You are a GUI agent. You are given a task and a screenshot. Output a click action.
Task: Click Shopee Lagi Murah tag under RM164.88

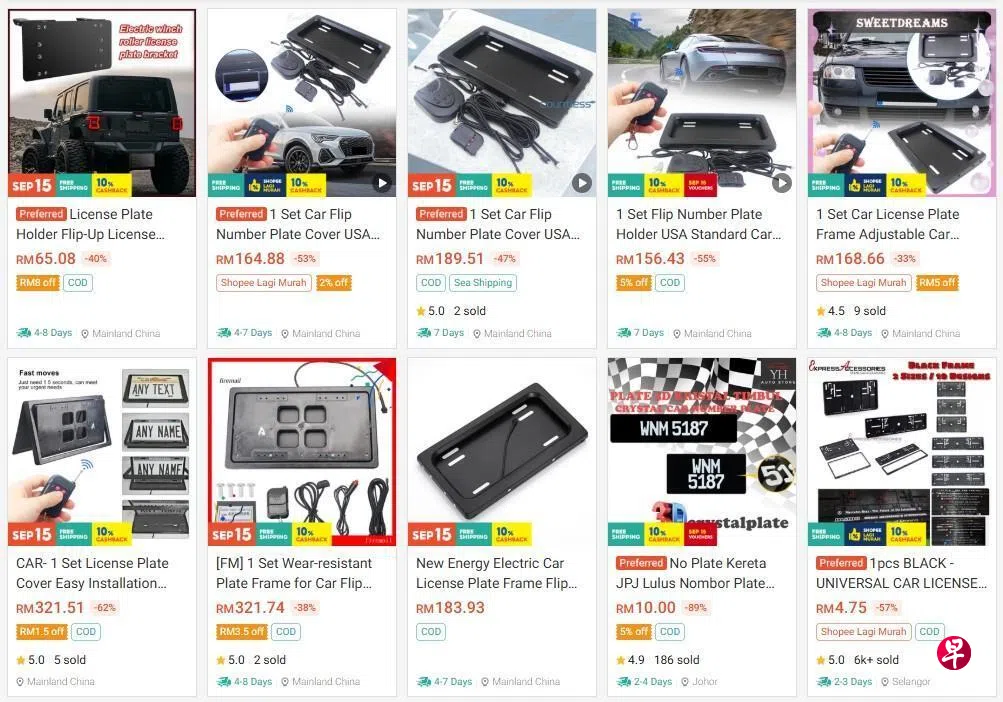(x=264, y=283)
